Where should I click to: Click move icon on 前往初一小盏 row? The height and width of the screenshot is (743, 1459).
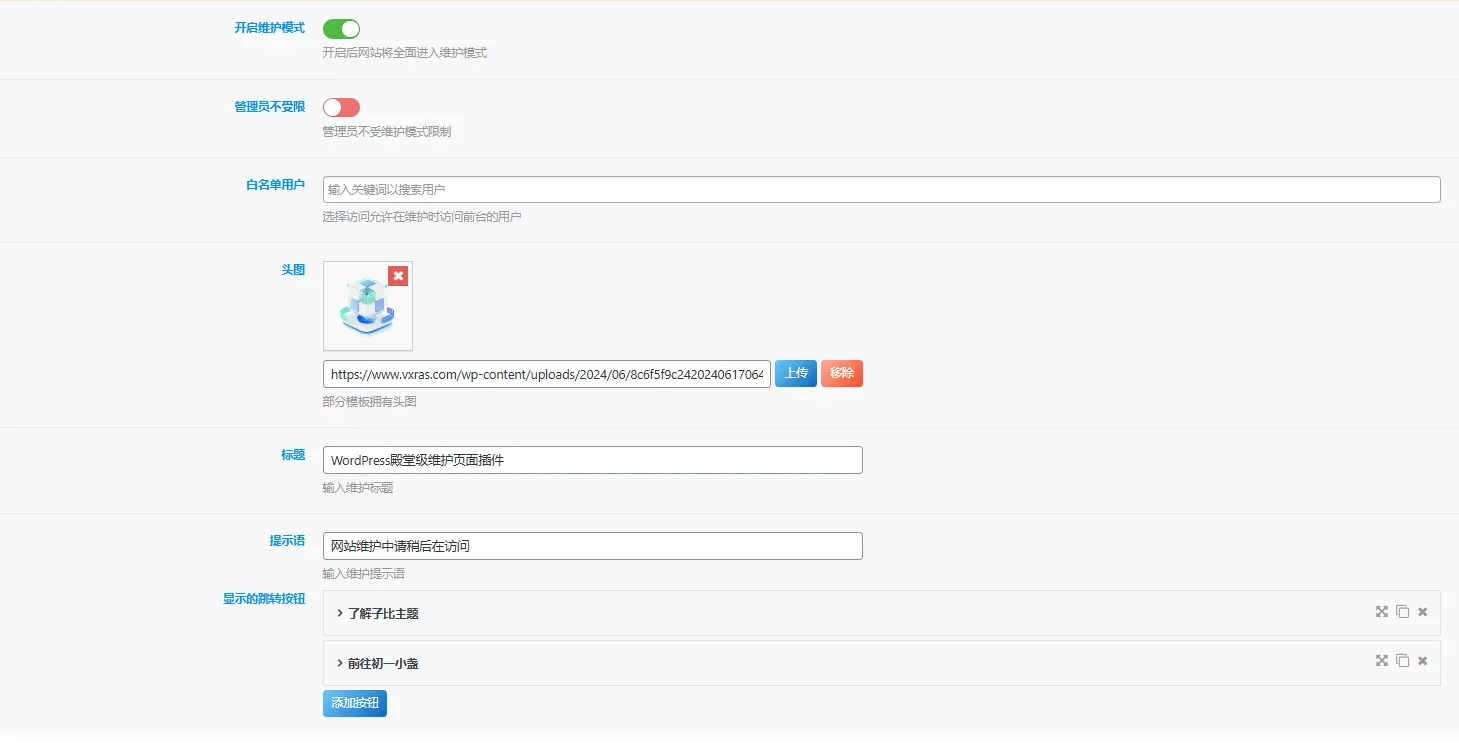(x=1382, y=661)
